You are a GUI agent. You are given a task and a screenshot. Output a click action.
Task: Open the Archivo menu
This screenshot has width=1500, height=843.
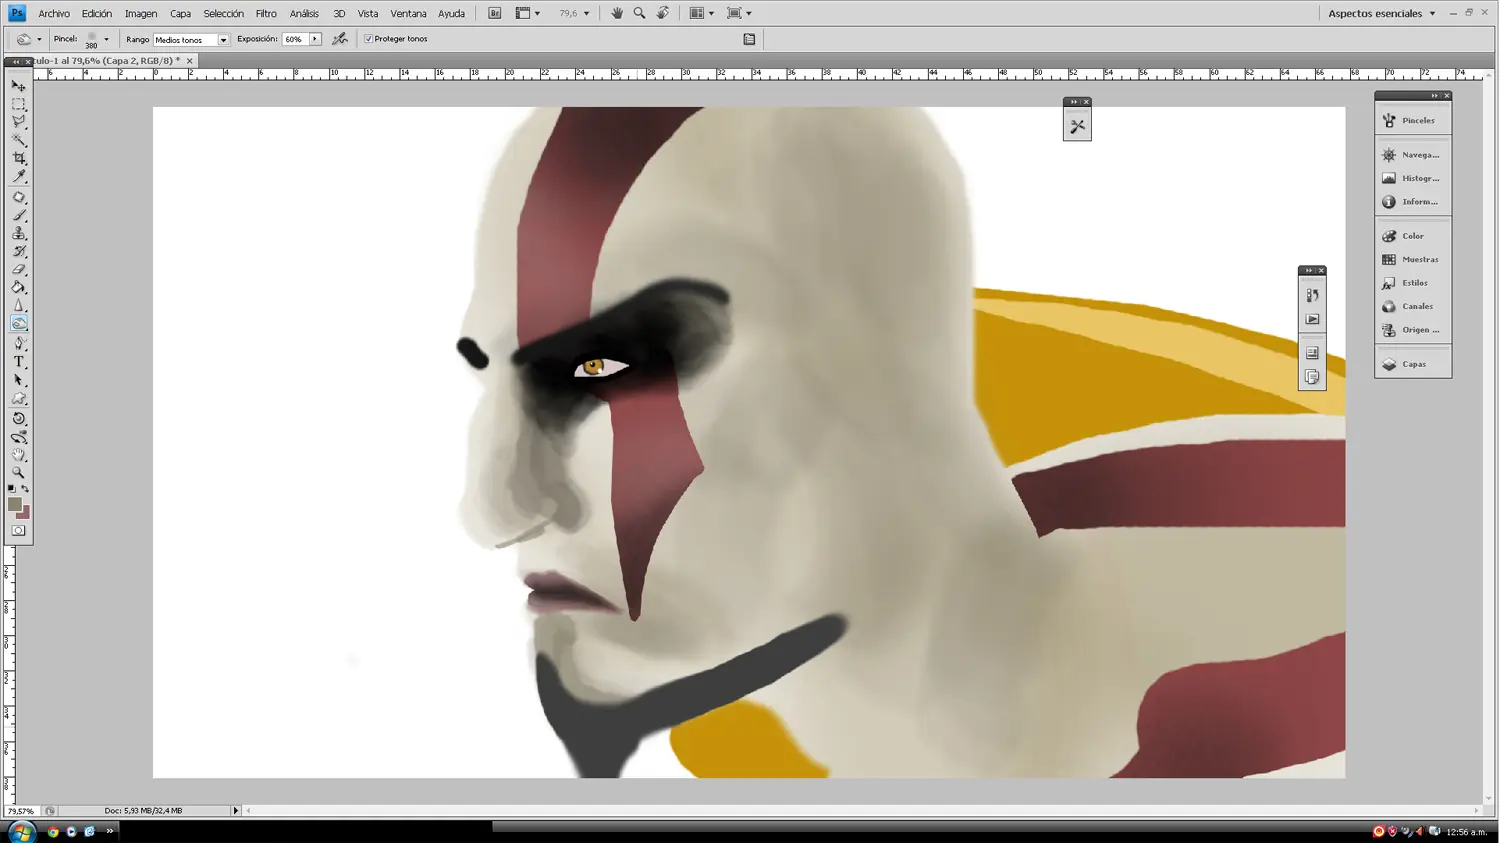pyautogui.click(x=54, y=14)
